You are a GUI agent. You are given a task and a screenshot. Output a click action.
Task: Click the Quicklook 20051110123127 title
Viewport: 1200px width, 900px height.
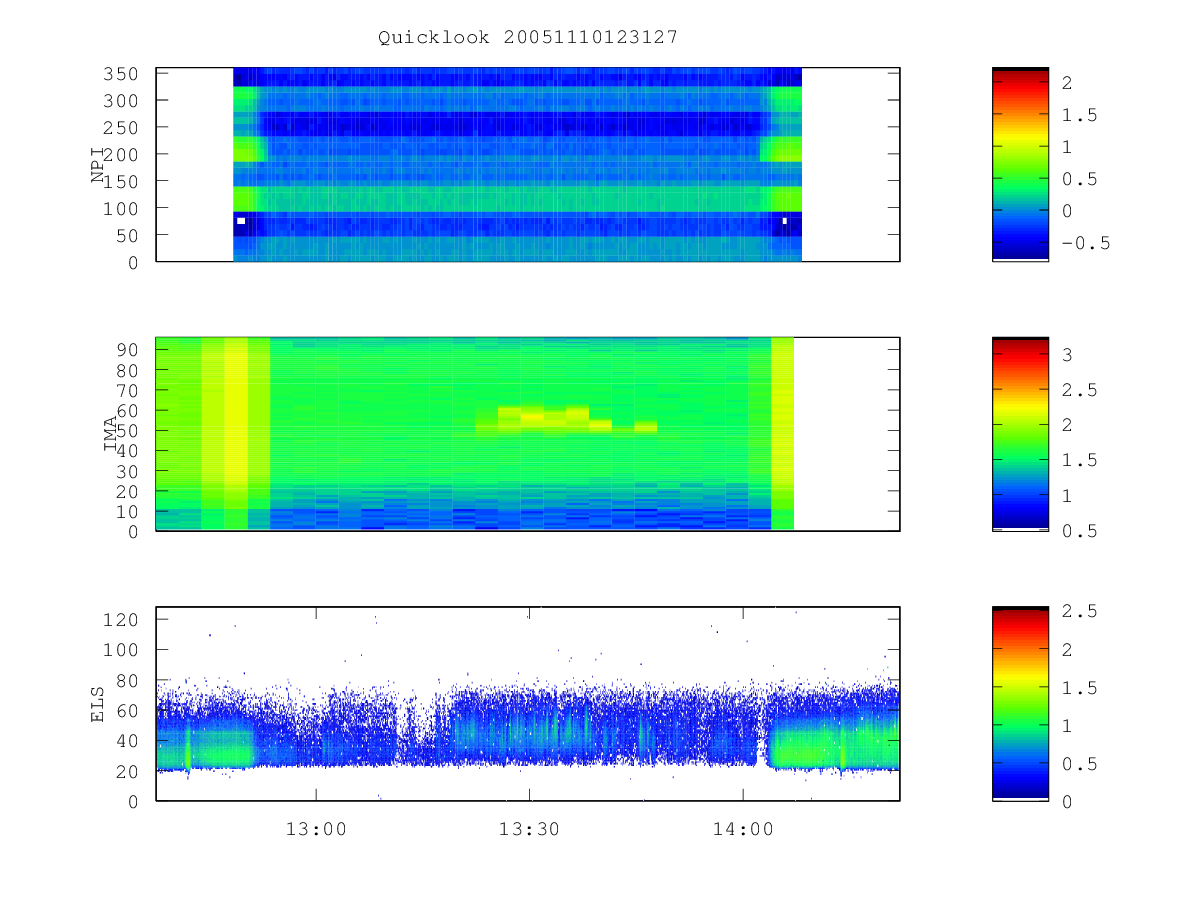527,38
